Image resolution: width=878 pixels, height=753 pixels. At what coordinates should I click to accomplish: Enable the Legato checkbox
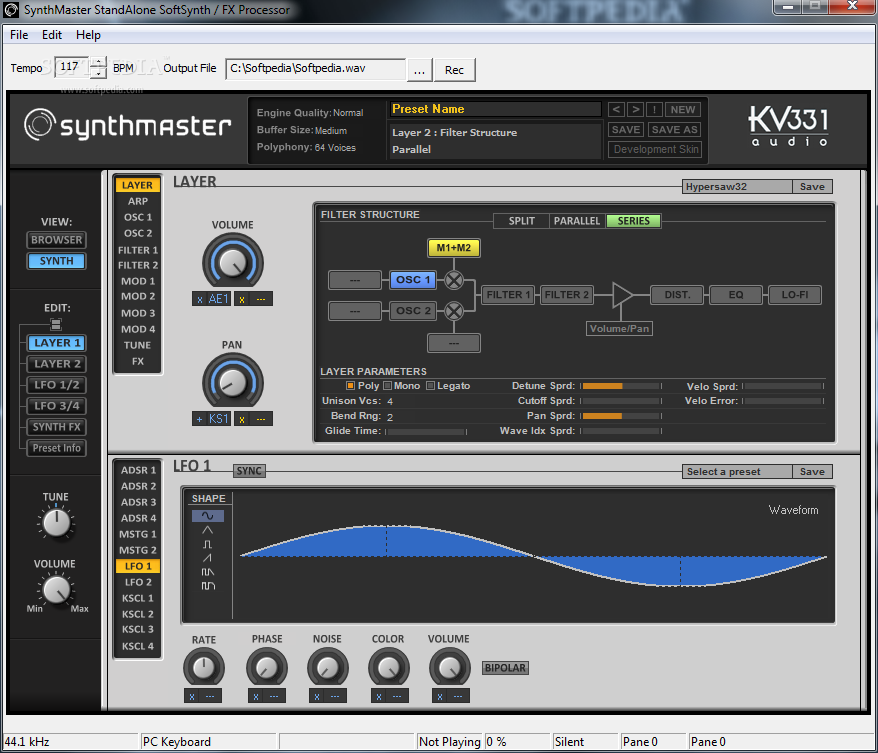431,386
